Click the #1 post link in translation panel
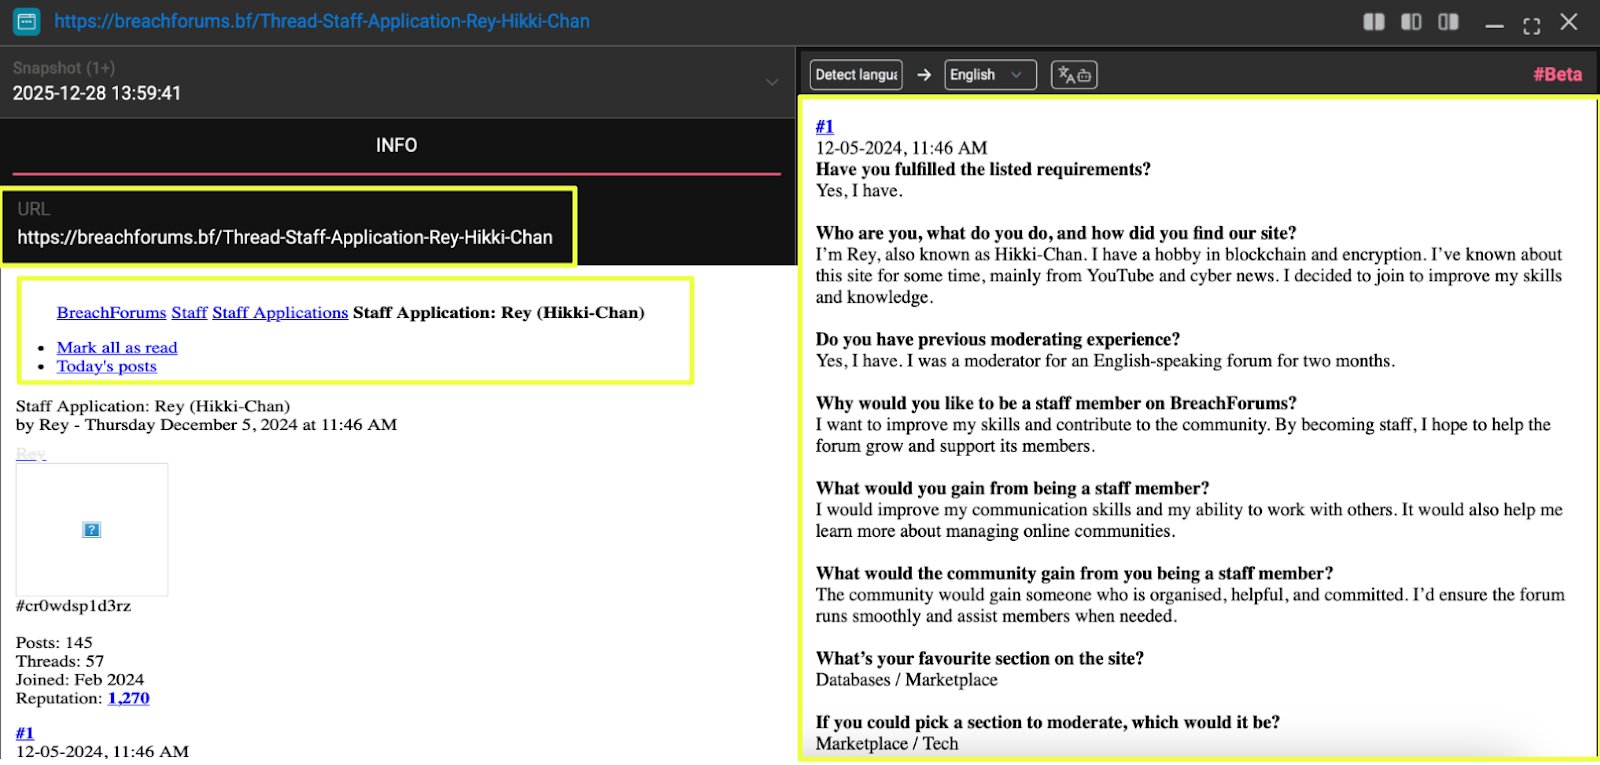This screenshot has height=765, width=1600. 824,127
